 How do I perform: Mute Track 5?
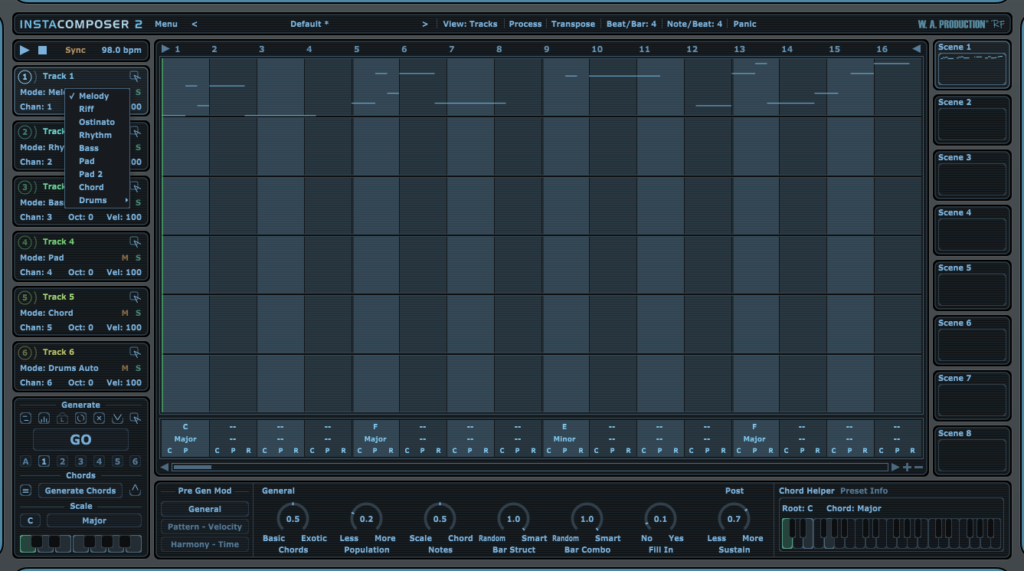[x=125, y=313]
